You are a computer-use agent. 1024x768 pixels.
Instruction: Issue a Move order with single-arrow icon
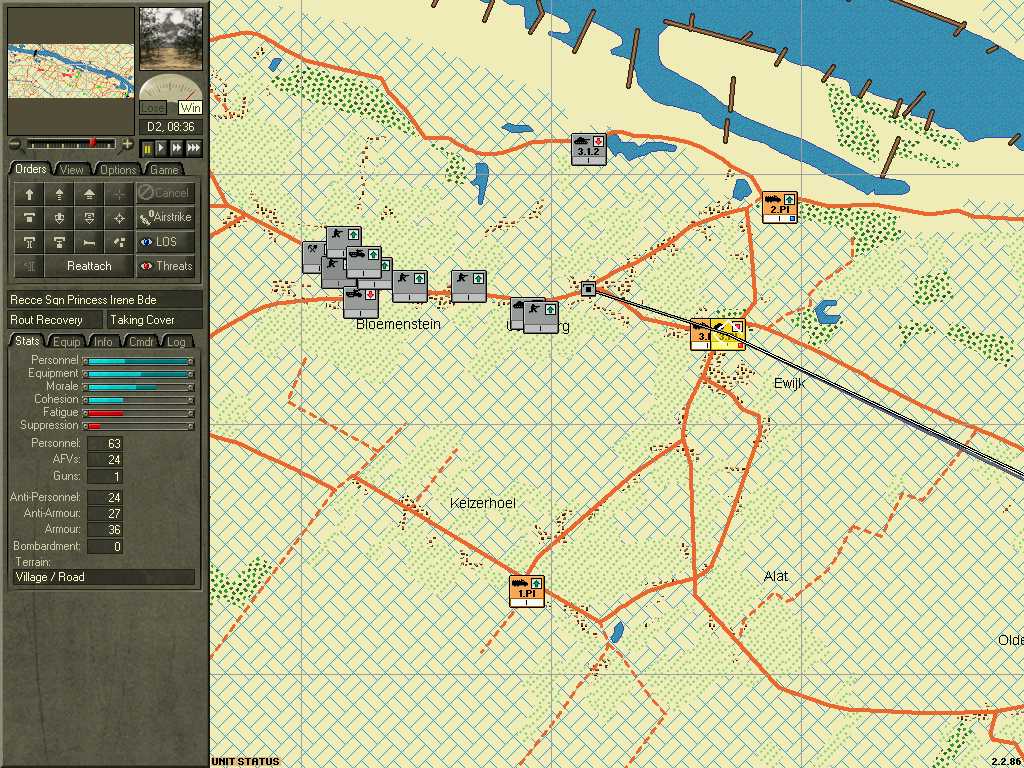pyautogui.click(x=29, y=193)
